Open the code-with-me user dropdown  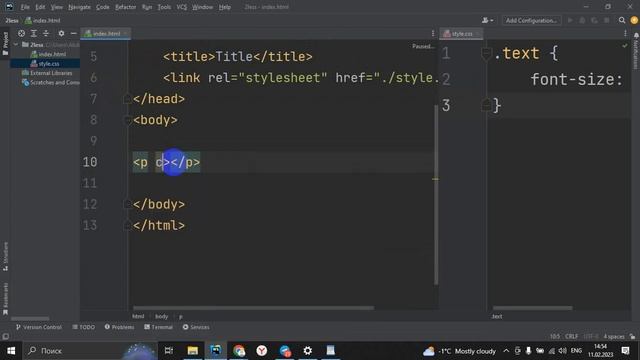(x=487, y=20)
